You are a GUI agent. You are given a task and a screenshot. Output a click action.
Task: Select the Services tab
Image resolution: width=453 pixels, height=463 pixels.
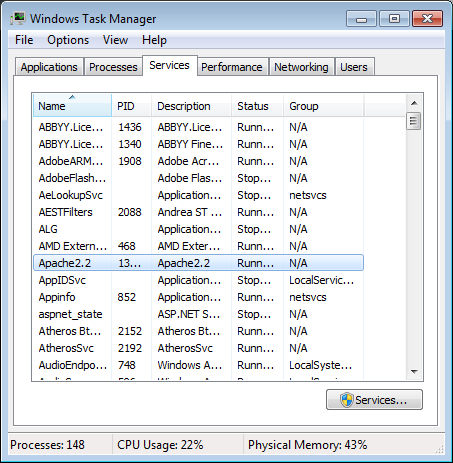170,65
